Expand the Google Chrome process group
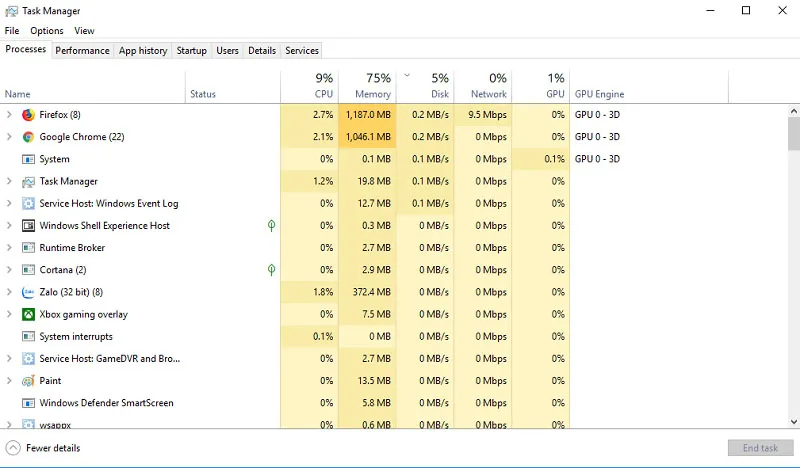 pyautogui.click(x=9, y=137)
